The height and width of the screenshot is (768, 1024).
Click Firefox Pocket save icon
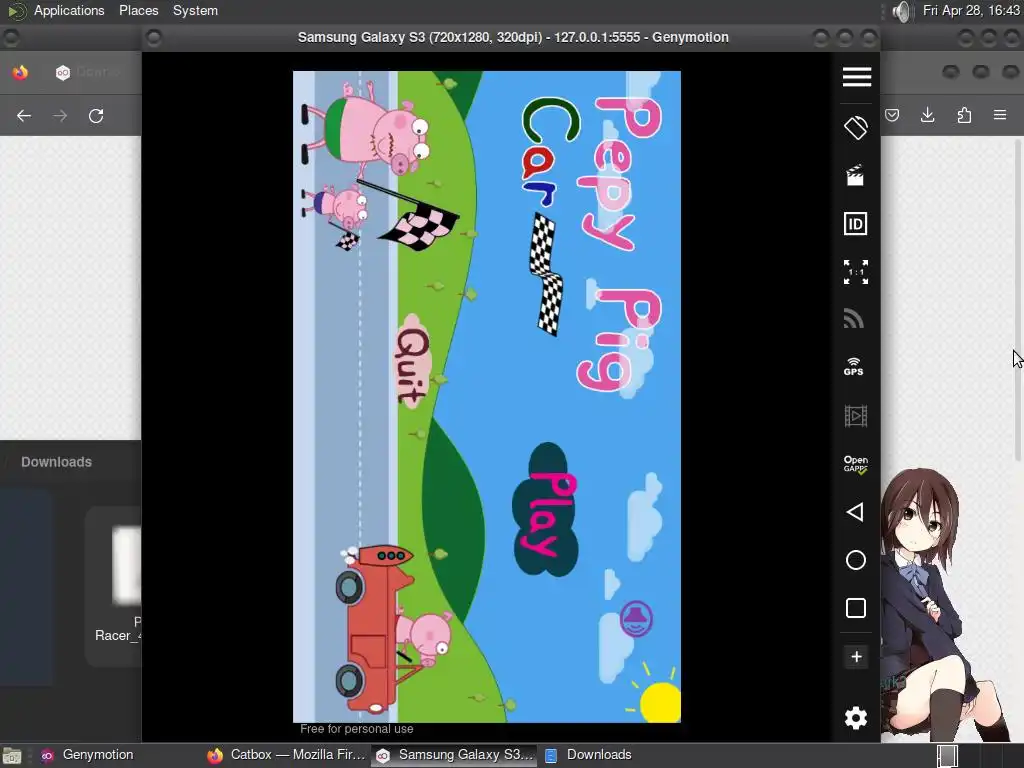tap(892, 116)
